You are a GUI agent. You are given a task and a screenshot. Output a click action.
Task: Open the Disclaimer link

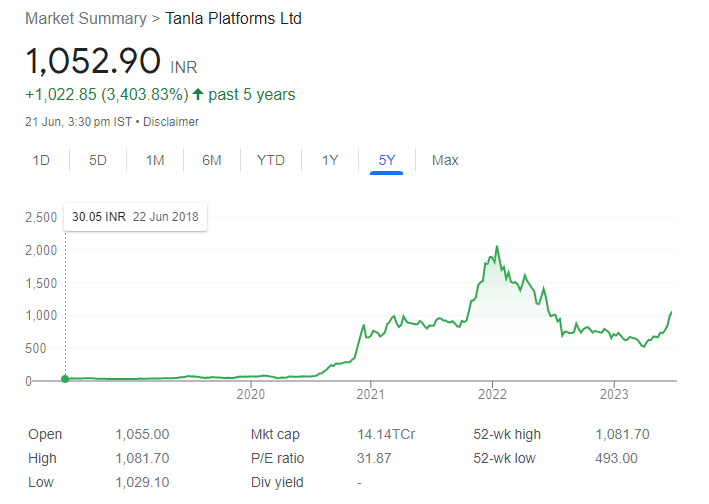point(174,122)
